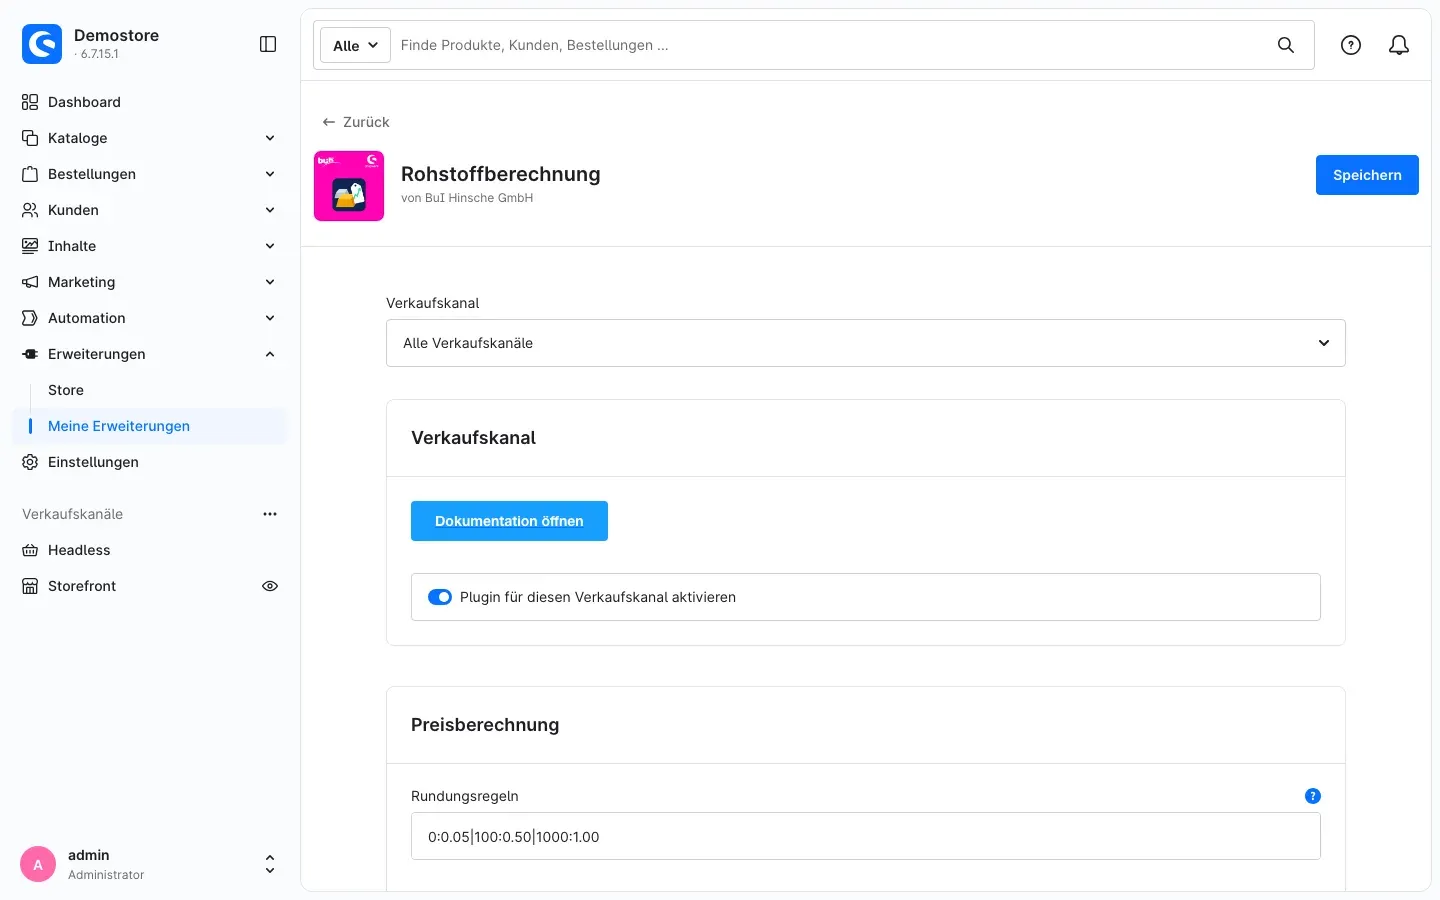
Task: Expand the Kataloge menu chevron
Action: (x=270, y=138)
